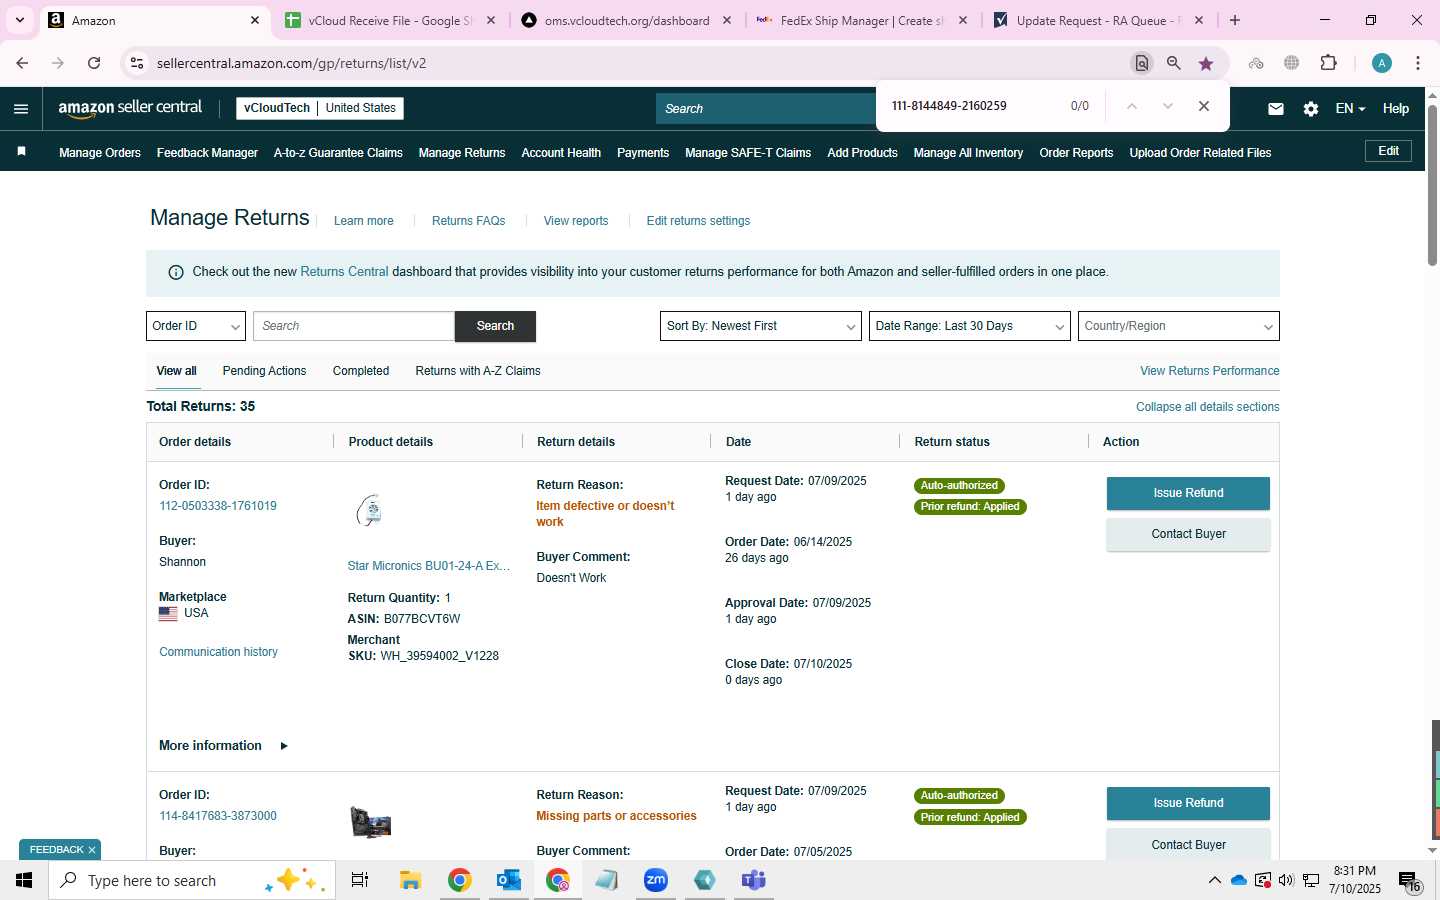The height and width of the screenshot is (900, 1440).
Task: Show hidden system tray icons
Action: (1214, 880)
